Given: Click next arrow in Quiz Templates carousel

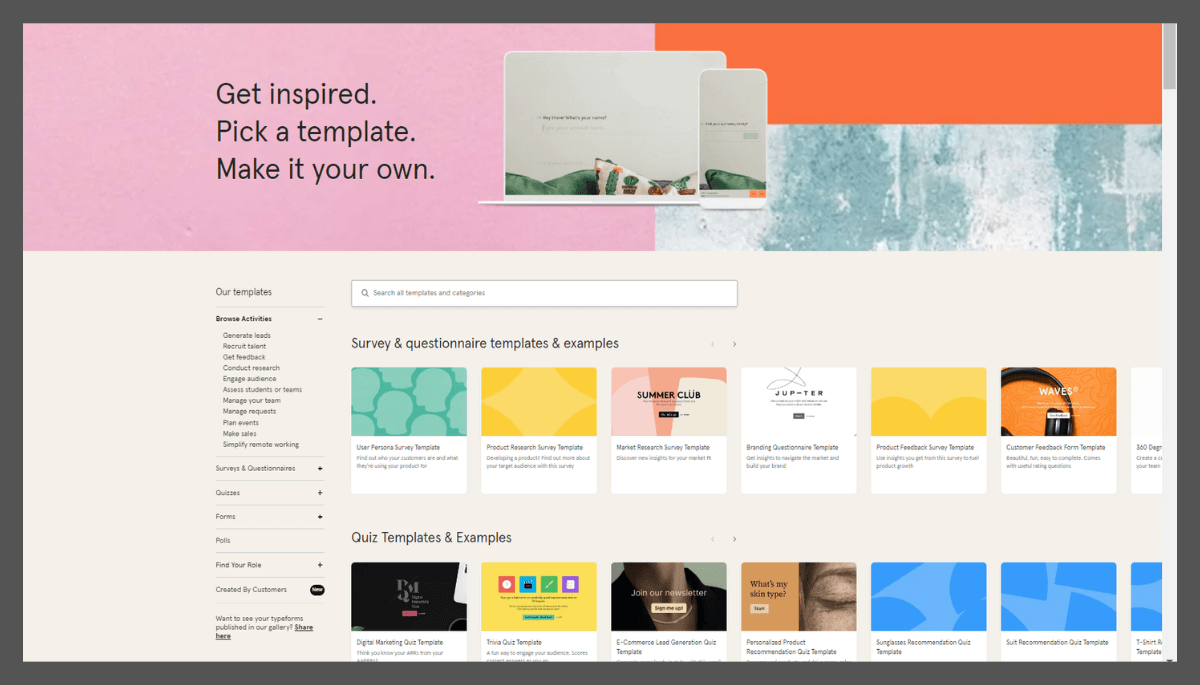Looking at the screenshot, I should click(734, 539).
